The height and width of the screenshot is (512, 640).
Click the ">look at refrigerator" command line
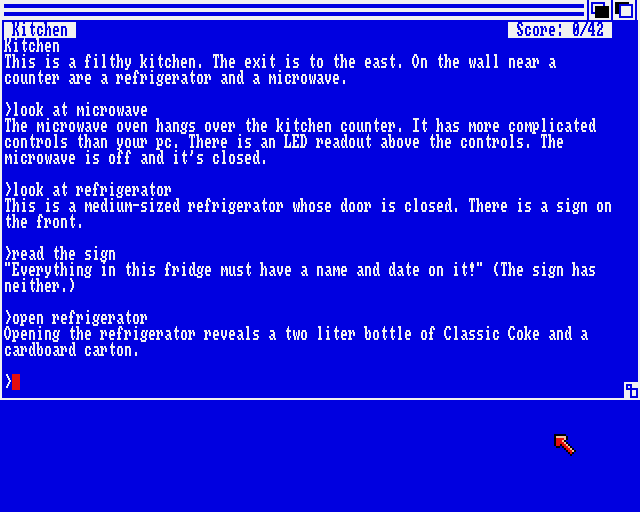pos(88,190)
